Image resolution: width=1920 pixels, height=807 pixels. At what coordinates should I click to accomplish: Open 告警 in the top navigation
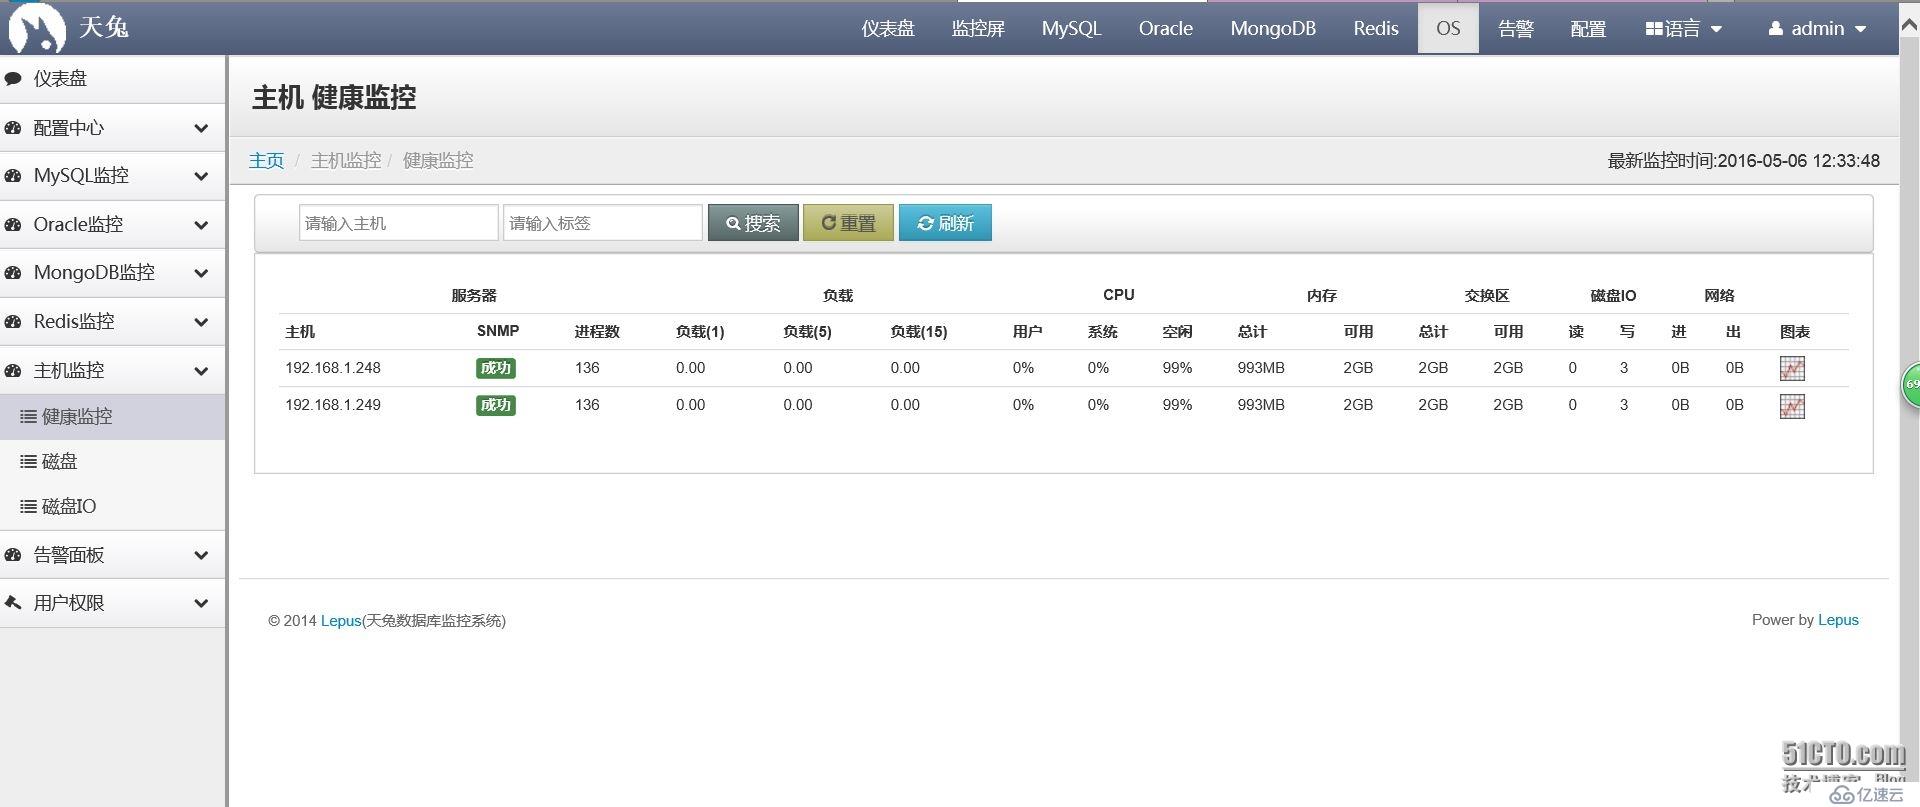click(1515, 29)
